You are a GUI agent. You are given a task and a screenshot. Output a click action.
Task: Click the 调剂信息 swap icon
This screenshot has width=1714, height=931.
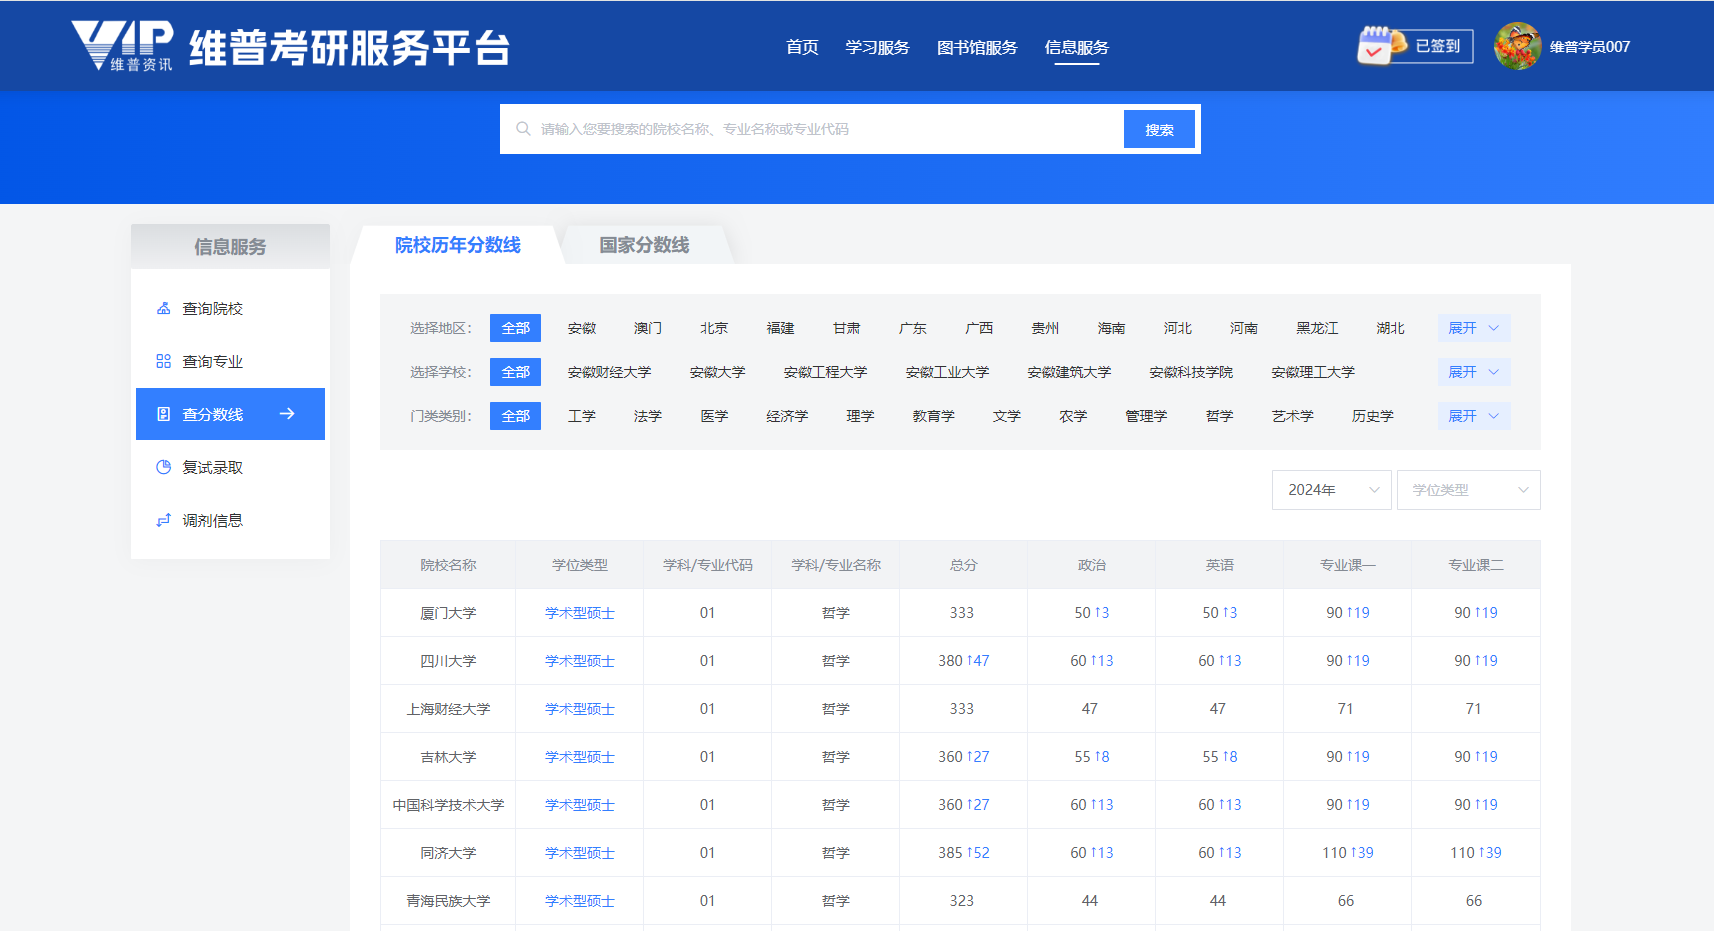[x=163, y=520]
